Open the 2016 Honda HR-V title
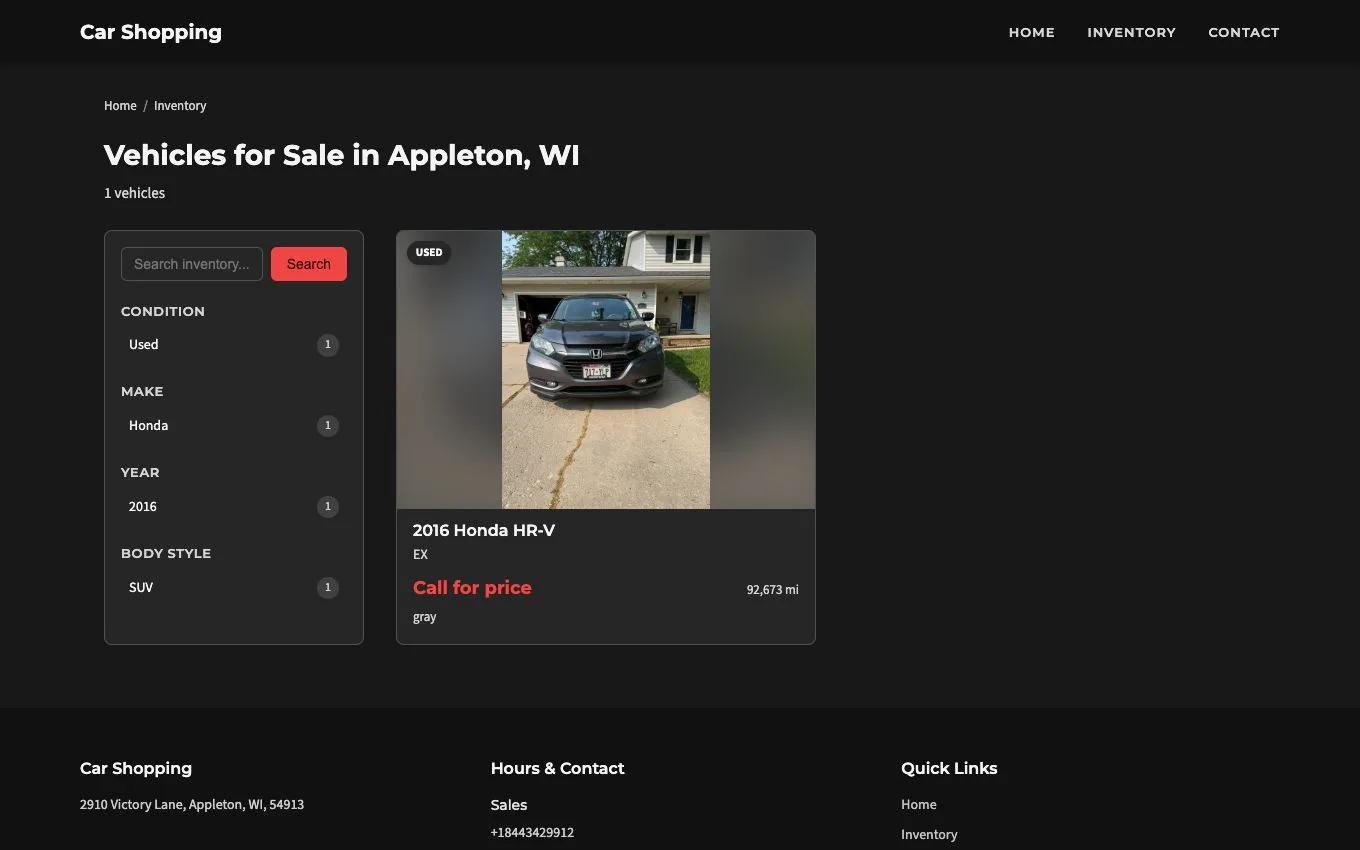The width and height of the screenshot is (1360, 850). pos(484,531)
